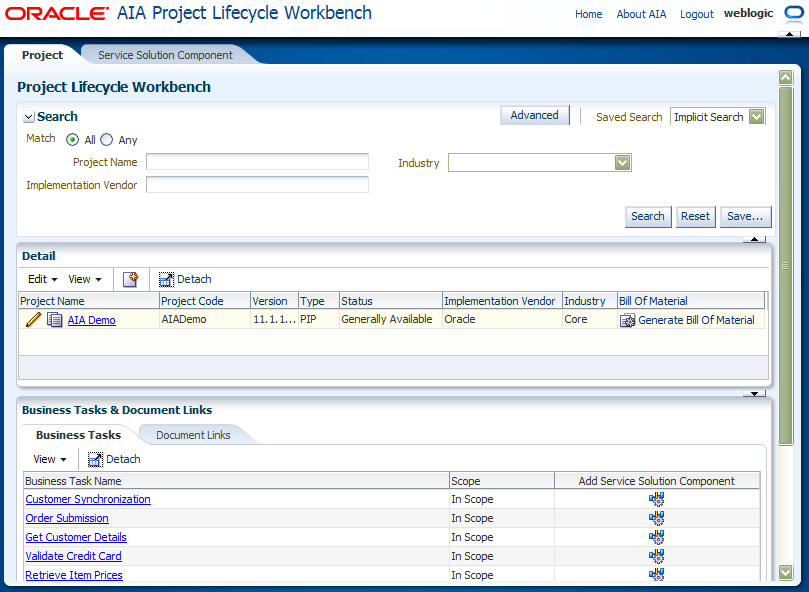Click the Generate Bill Of Material gear icon
This screenshot has width=809, height=592.
(x=627, y=320)
